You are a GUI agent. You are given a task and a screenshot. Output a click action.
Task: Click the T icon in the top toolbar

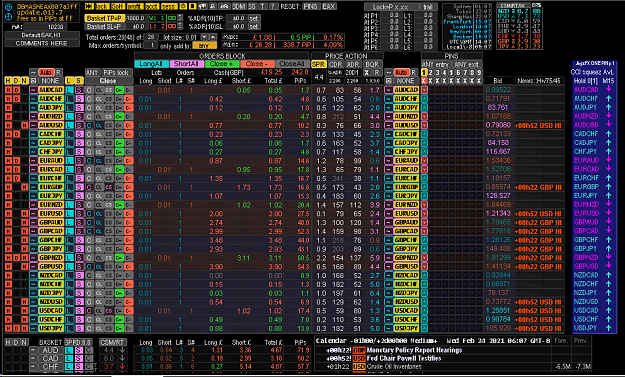263,6
